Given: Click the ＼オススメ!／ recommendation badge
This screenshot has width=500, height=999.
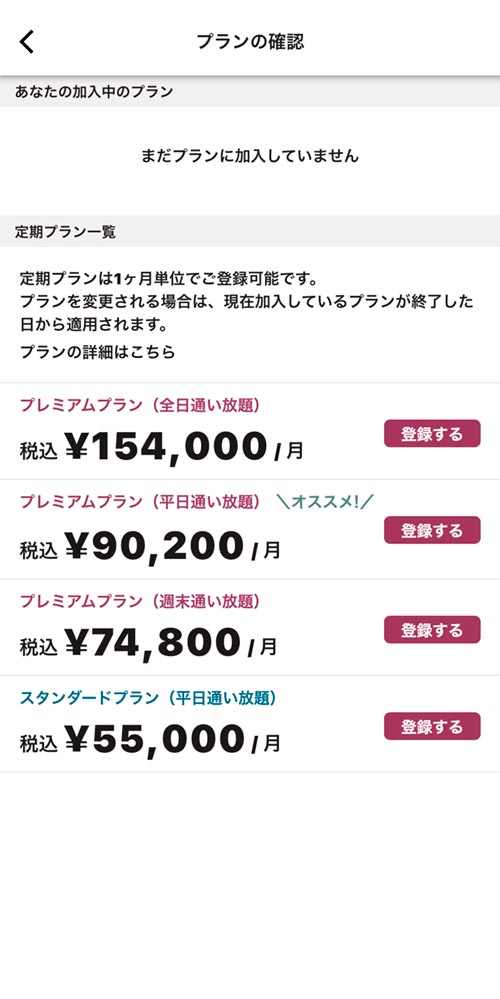Looking at the screenshot, I should (x=325, y=501).
